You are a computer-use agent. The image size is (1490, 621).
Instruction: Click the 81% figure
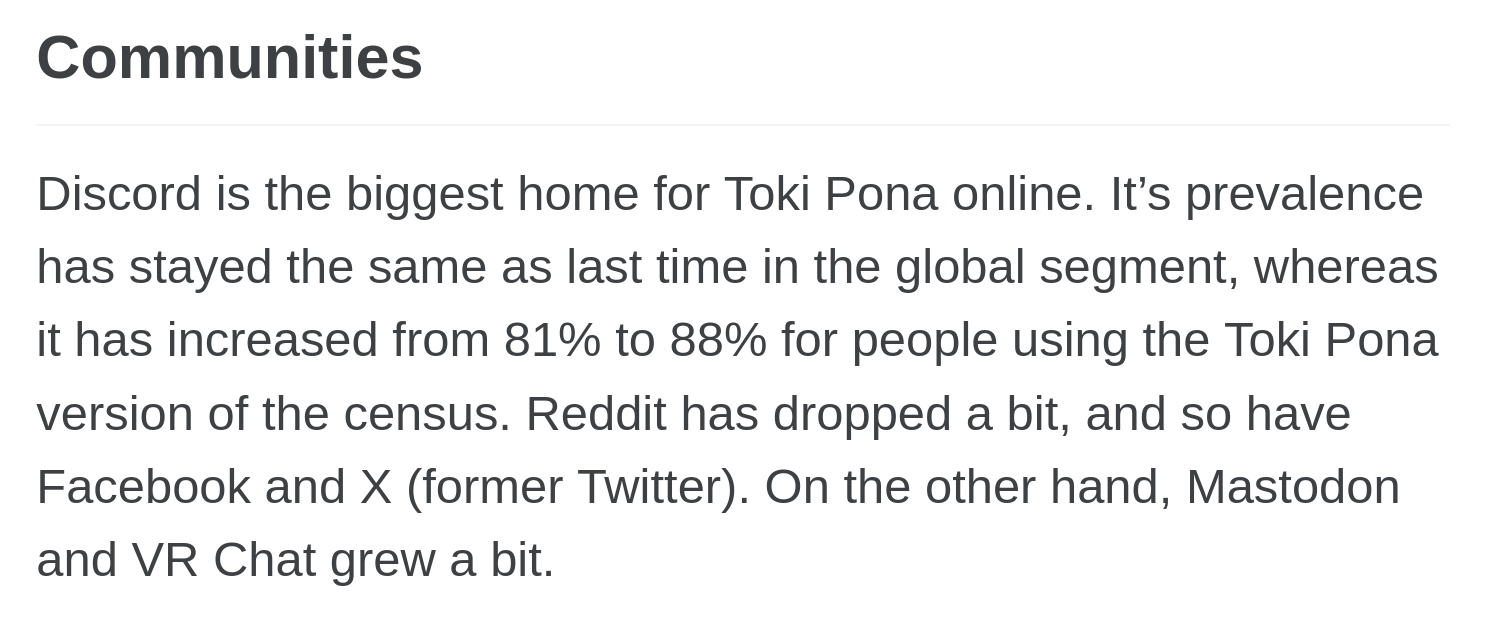click(552, 340)
